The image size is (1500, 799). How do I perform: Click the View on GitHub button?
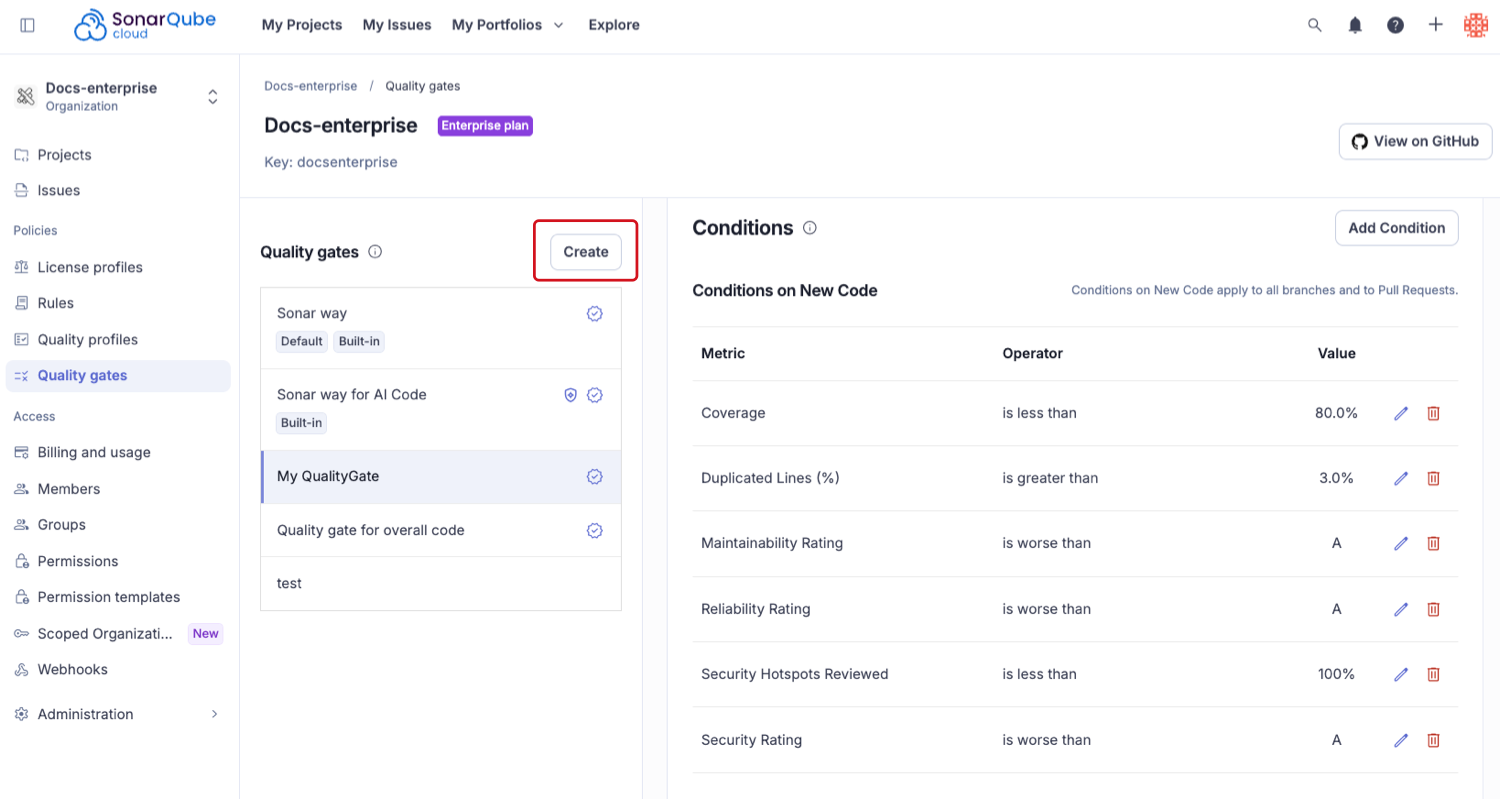tap(1416, 141)
